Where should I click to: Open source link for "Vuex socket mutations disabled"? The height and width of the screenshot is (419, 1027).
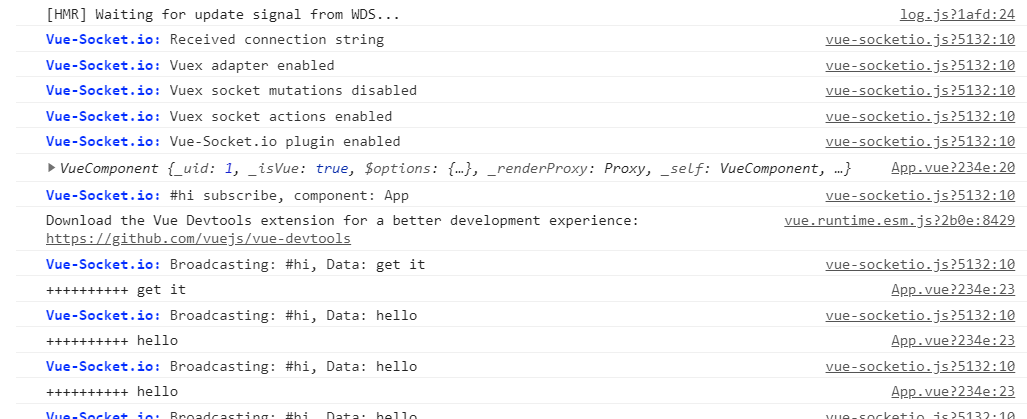pyautogui.click(x=920, y=91)
